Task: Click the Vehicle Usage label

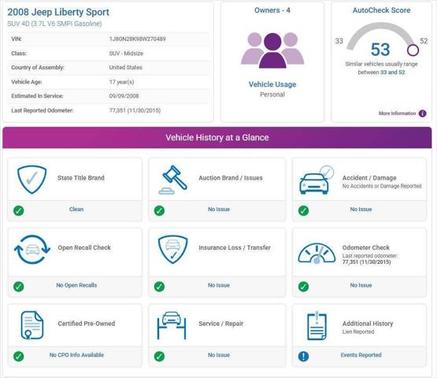Action: tap(272, 84)
